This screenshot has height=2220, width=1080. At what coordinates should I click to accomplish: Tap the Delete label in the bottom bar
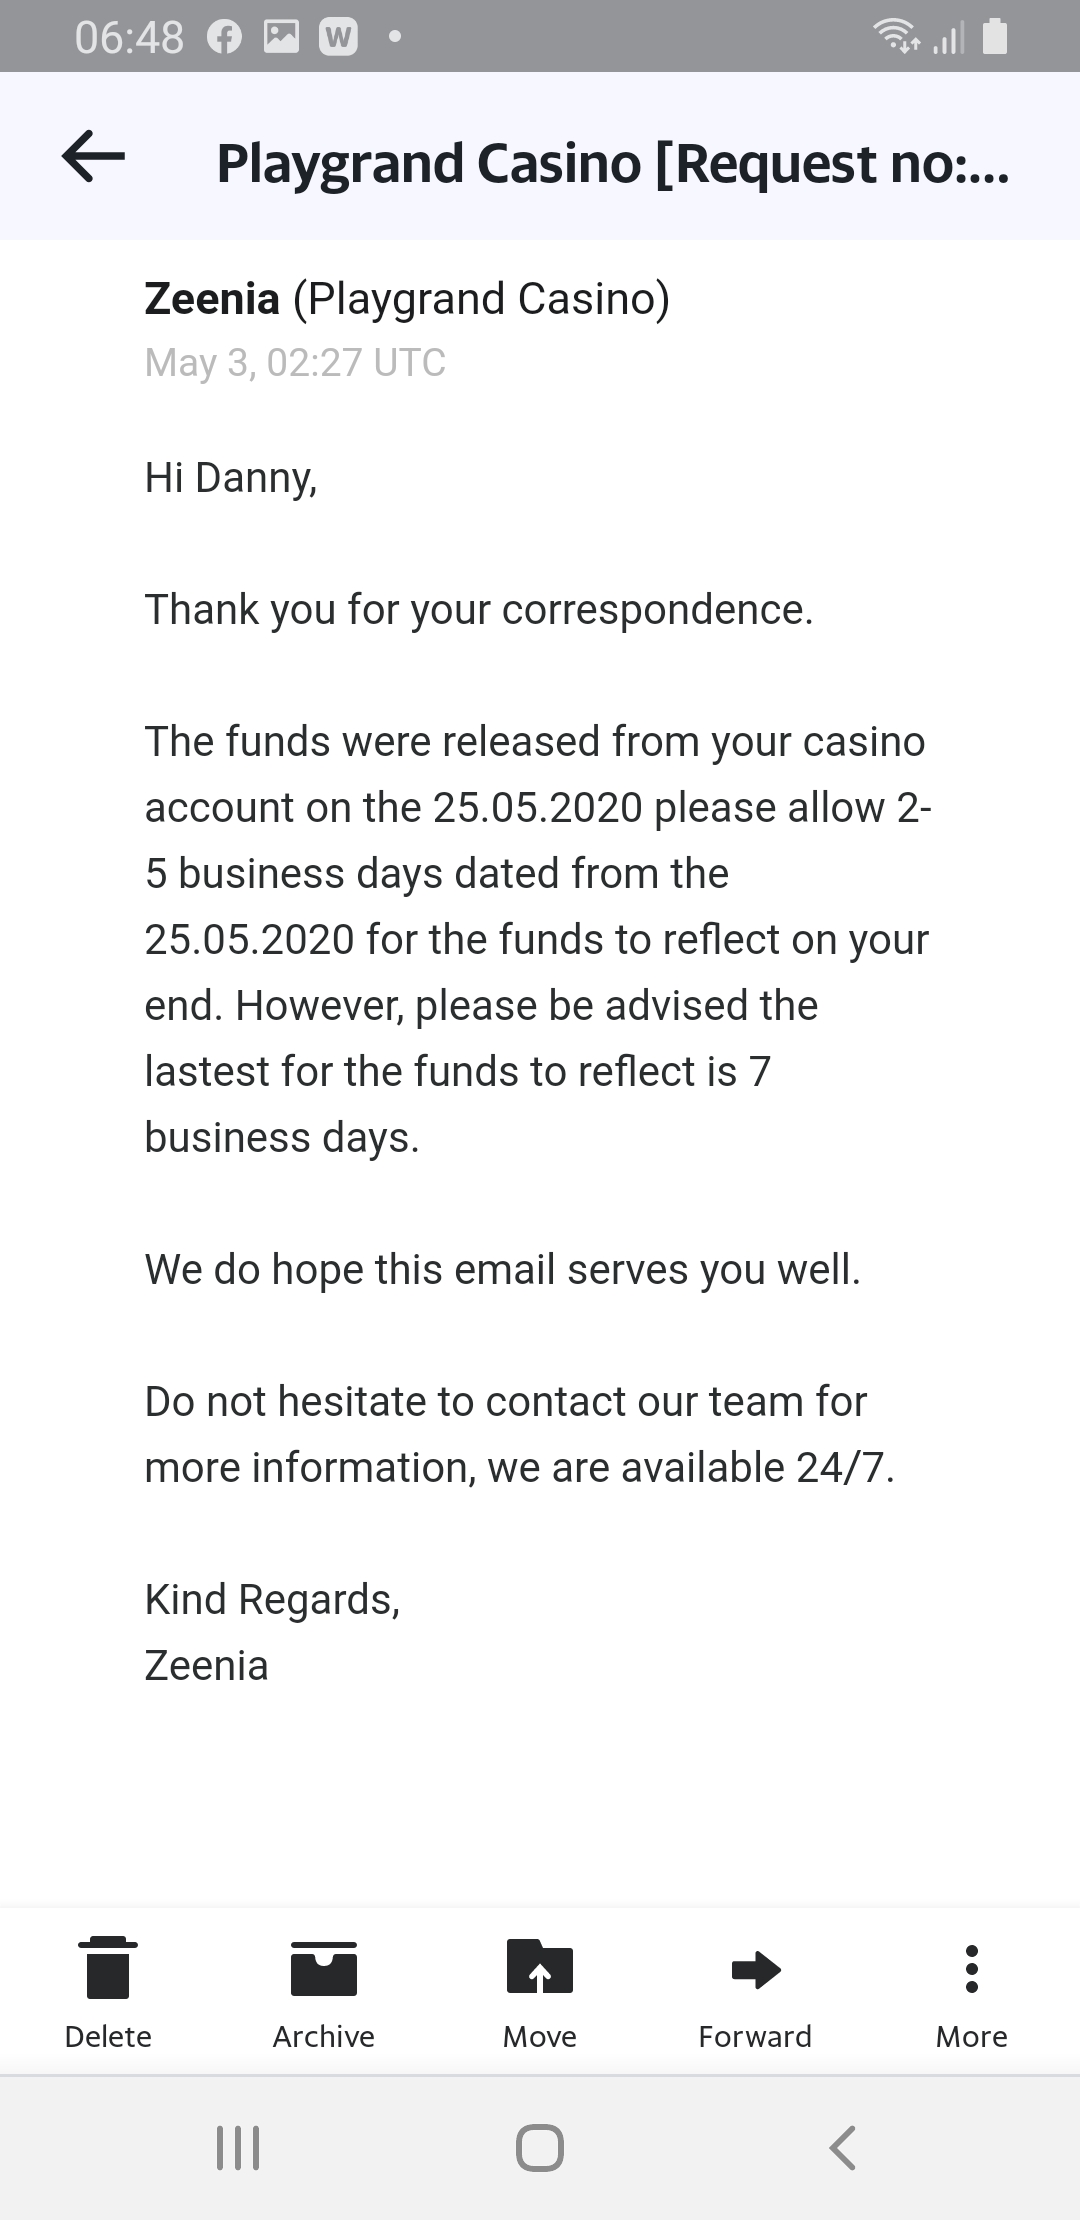[108, 2037]
